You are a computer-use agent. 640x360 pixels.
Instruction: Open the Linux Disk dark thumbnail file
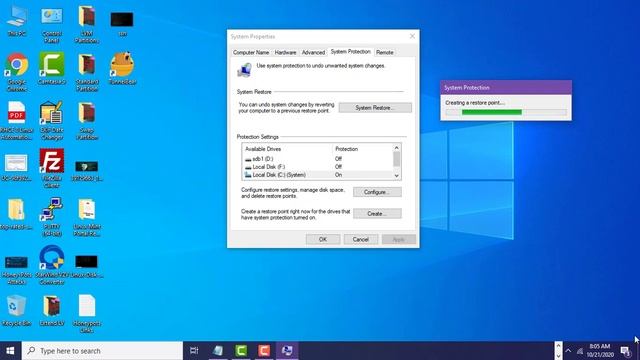tap(87, 266)
